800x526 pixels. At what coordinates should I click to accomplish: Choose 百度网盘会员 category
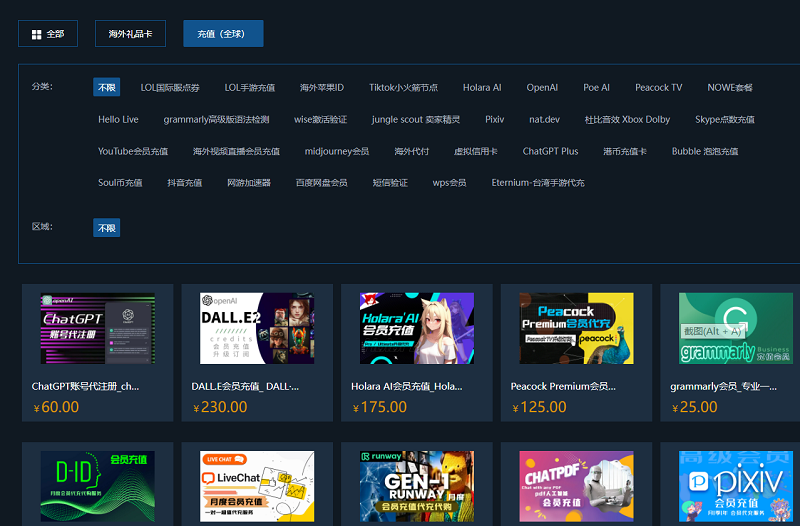coord(321,183)
